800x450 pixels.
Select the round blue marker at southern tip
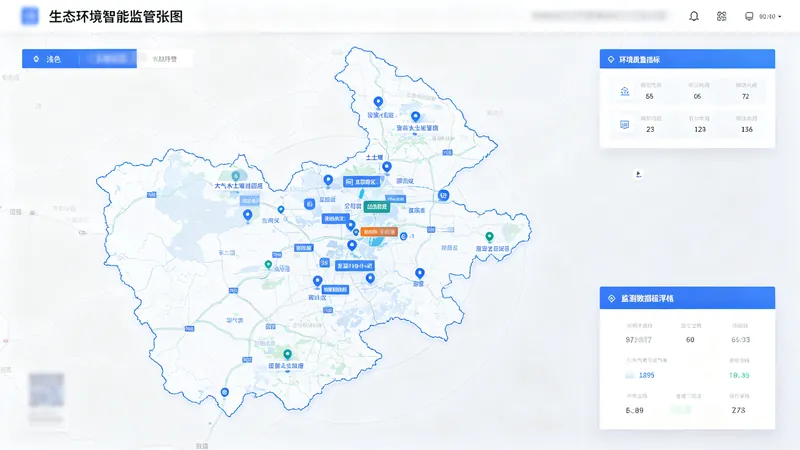point(224,392)
